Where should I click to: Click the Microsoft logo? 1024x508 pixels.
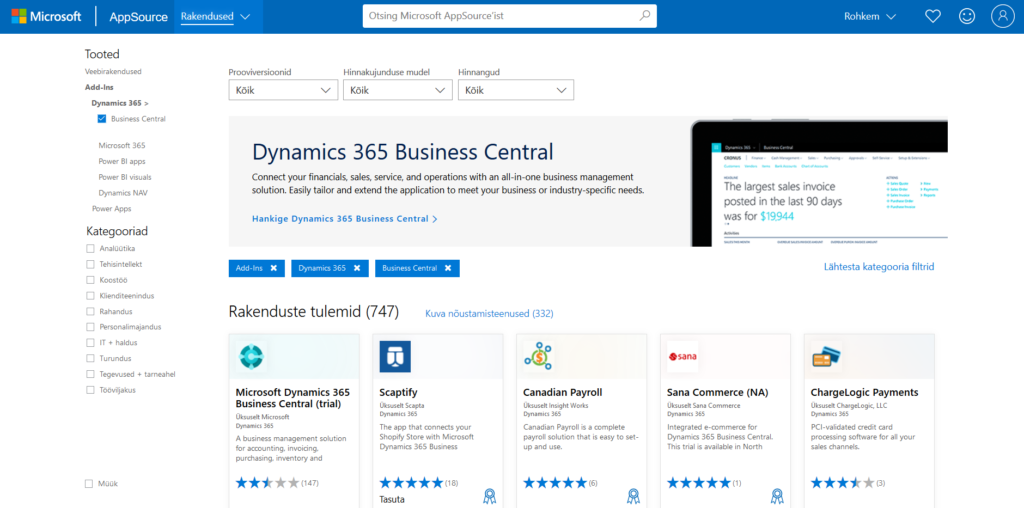(46, 16)
